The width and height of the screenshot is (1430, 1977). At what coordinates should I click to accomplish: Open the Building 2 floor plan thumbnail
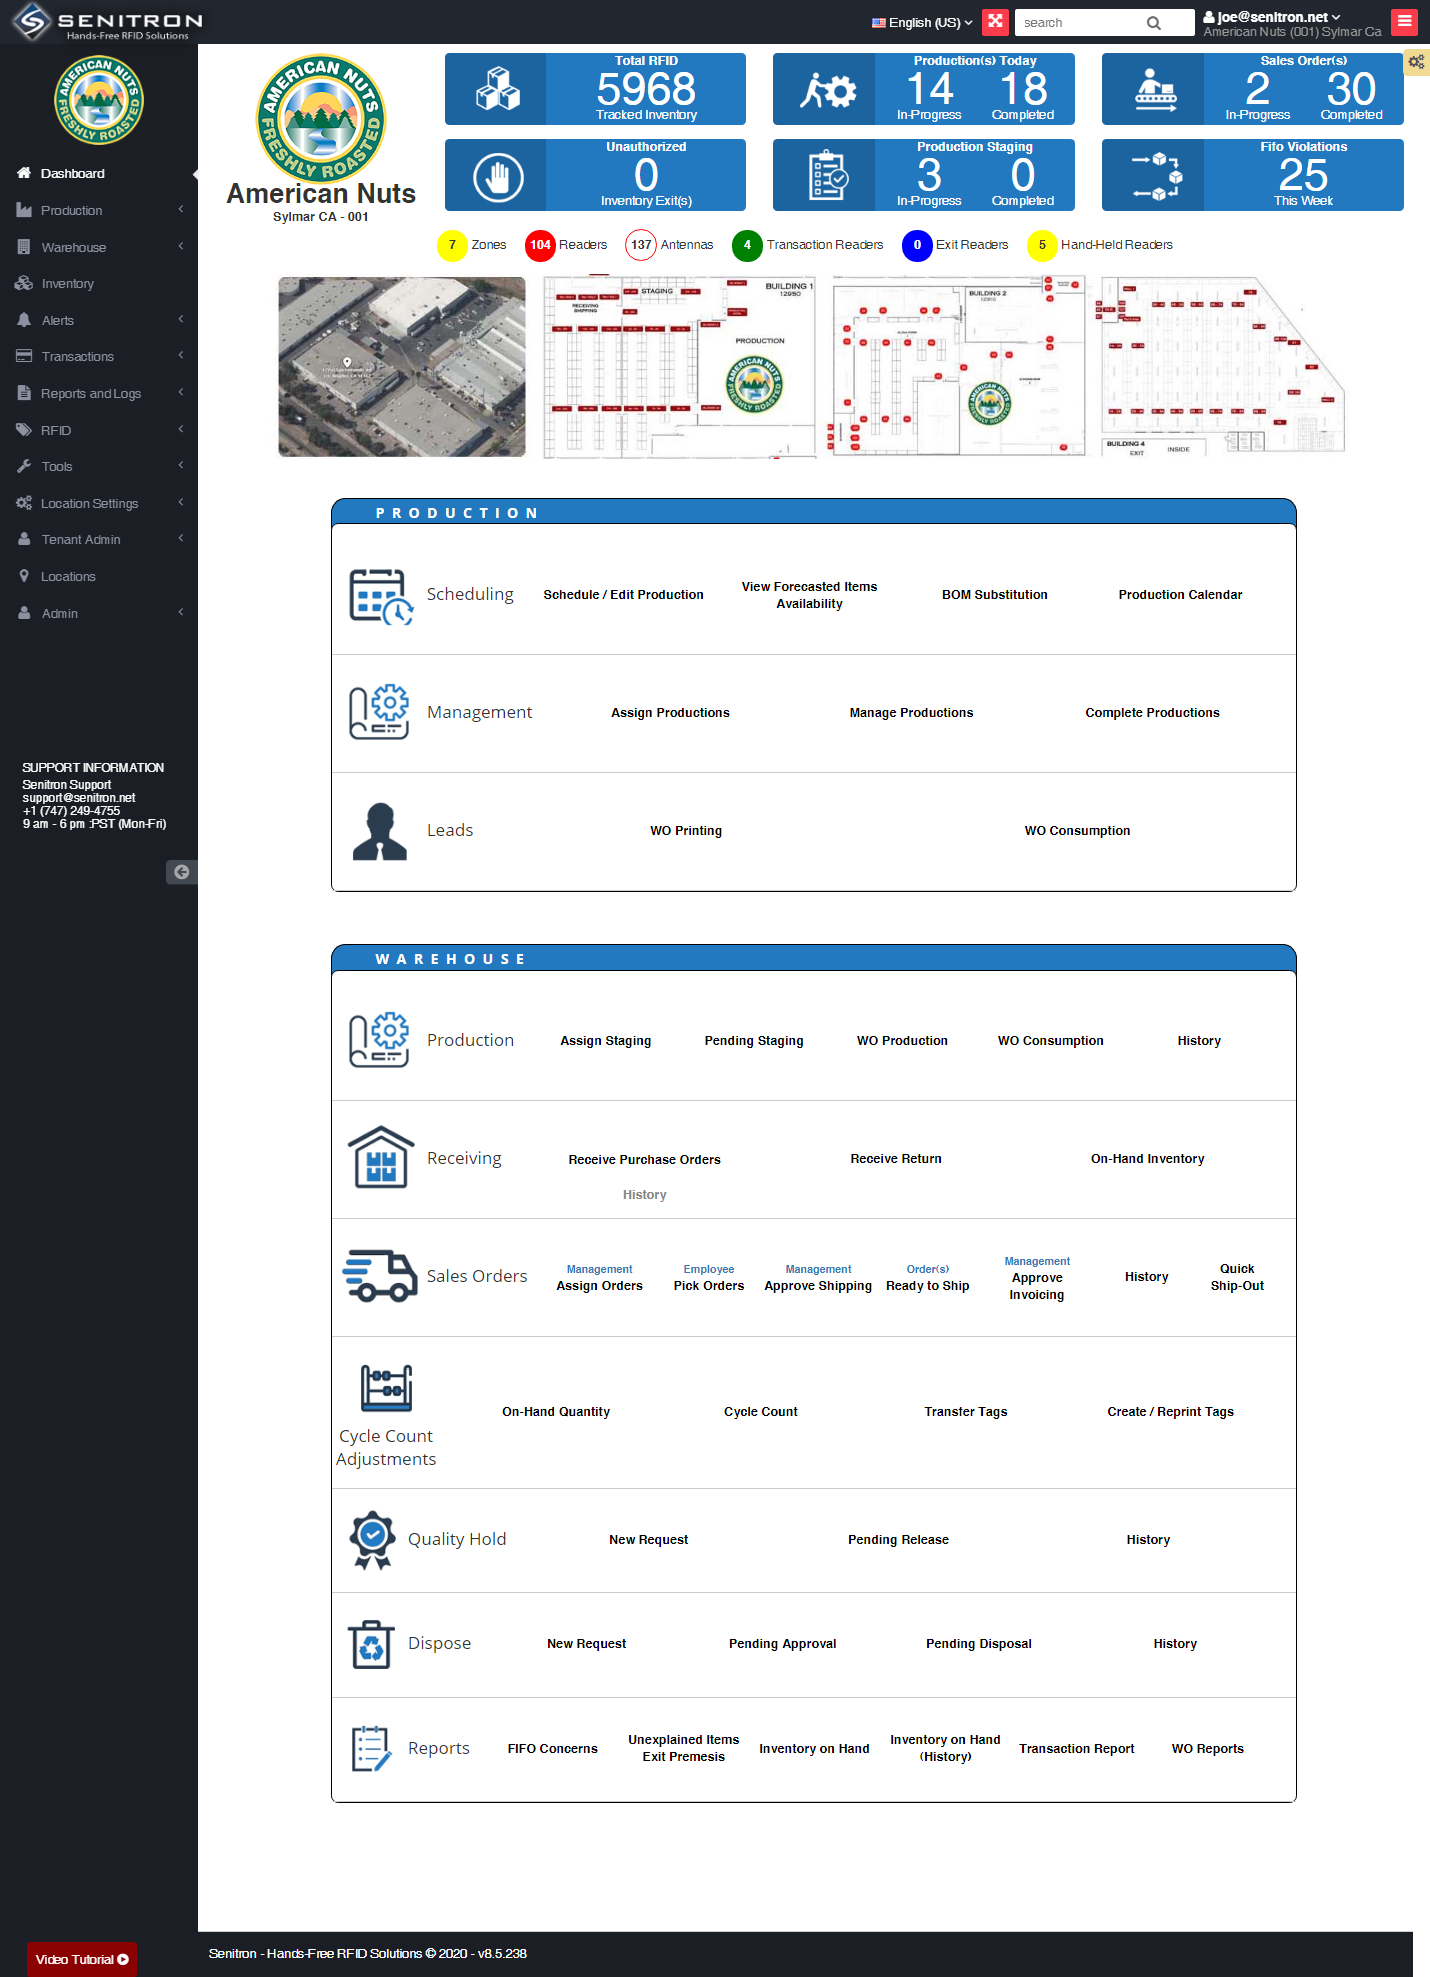959,367
